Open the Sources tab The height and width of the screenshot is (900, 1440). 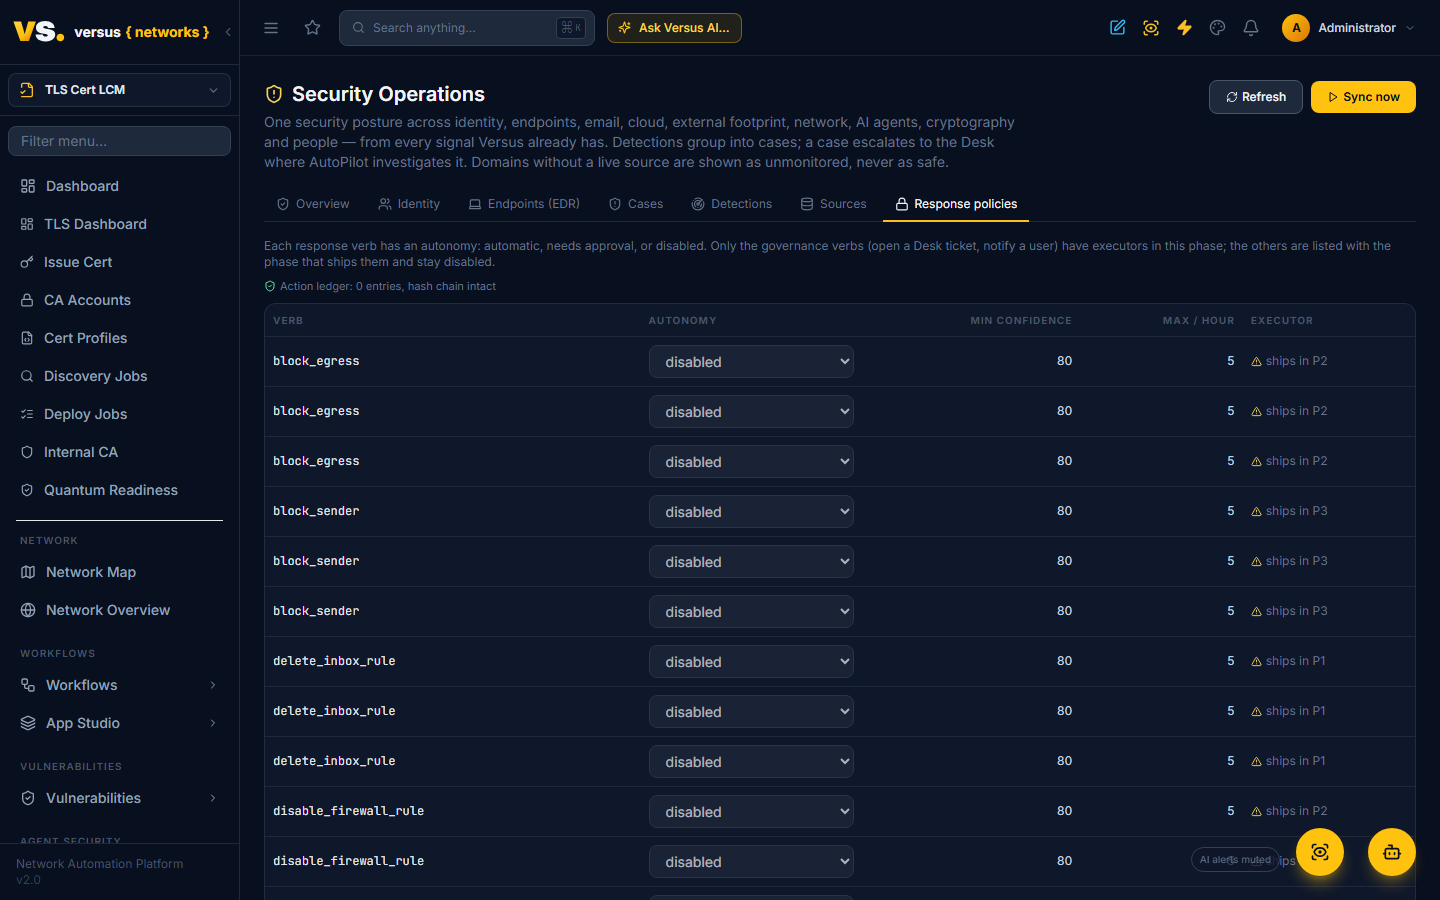click(x=834, y=204)
